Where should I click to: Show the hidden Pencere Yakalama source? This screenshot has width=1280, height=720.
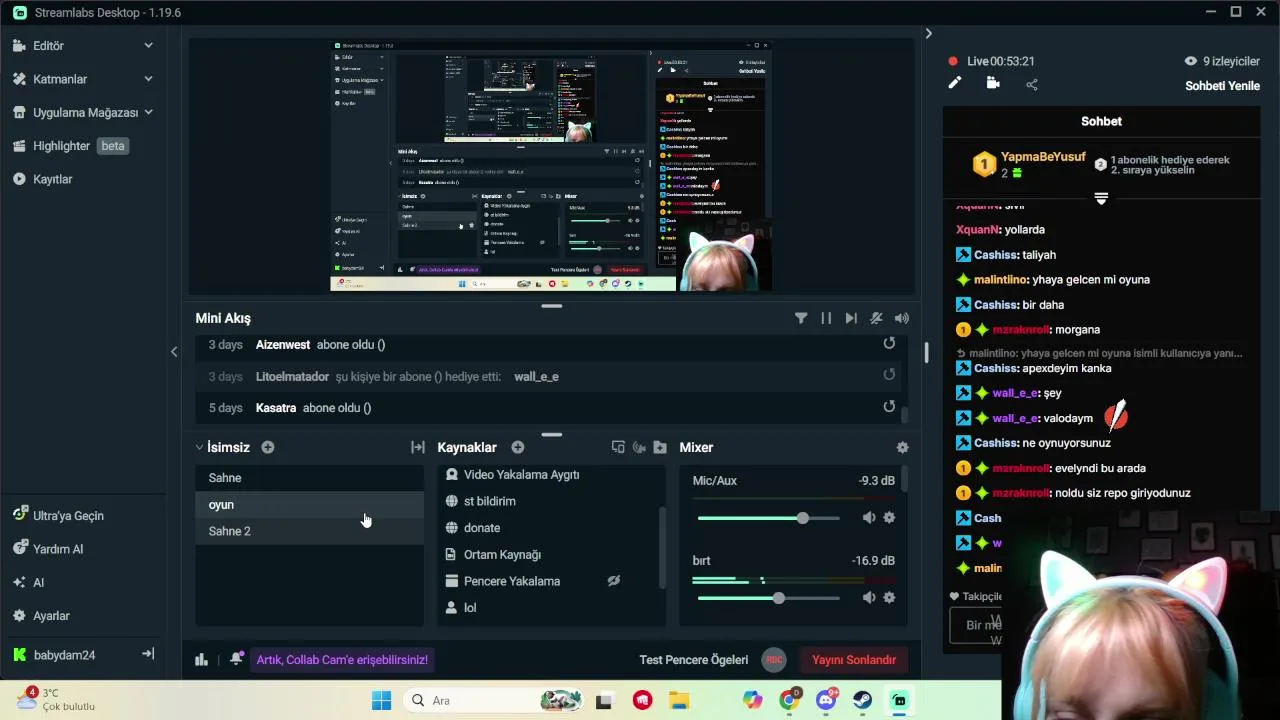(x=614, y=581)
